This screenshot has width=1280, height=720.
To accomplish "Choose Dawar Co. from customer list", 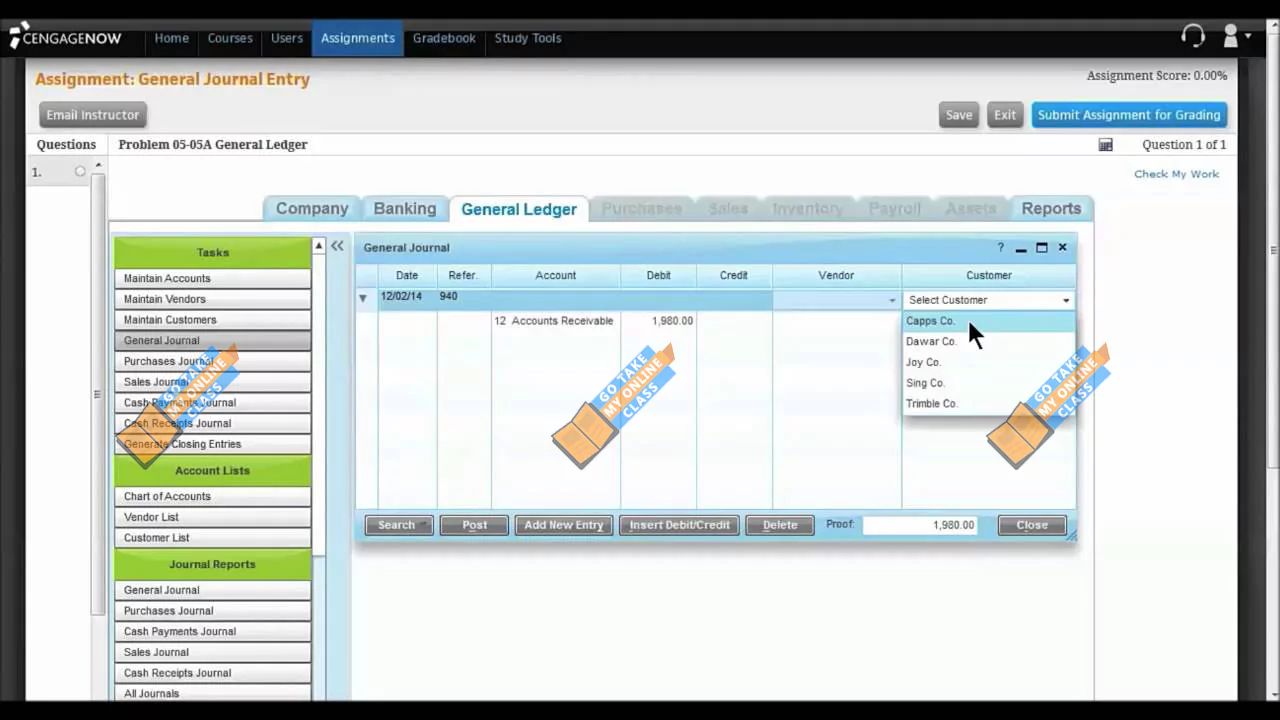I will 988,341.
